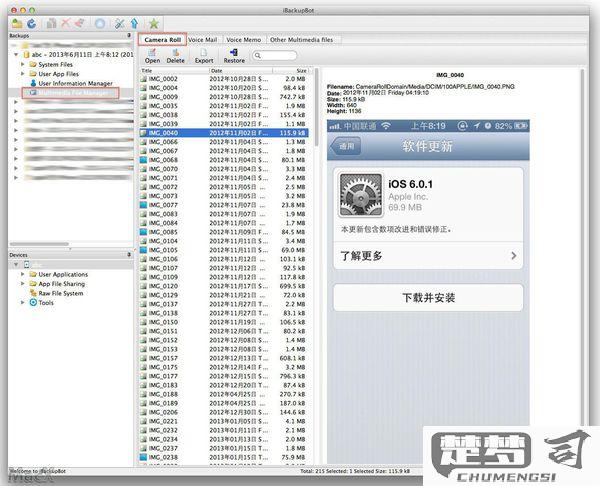The width and height of the screenshot is (600, 486).
Task: Select the IMG_0157 row
Action: pos(223,358)
